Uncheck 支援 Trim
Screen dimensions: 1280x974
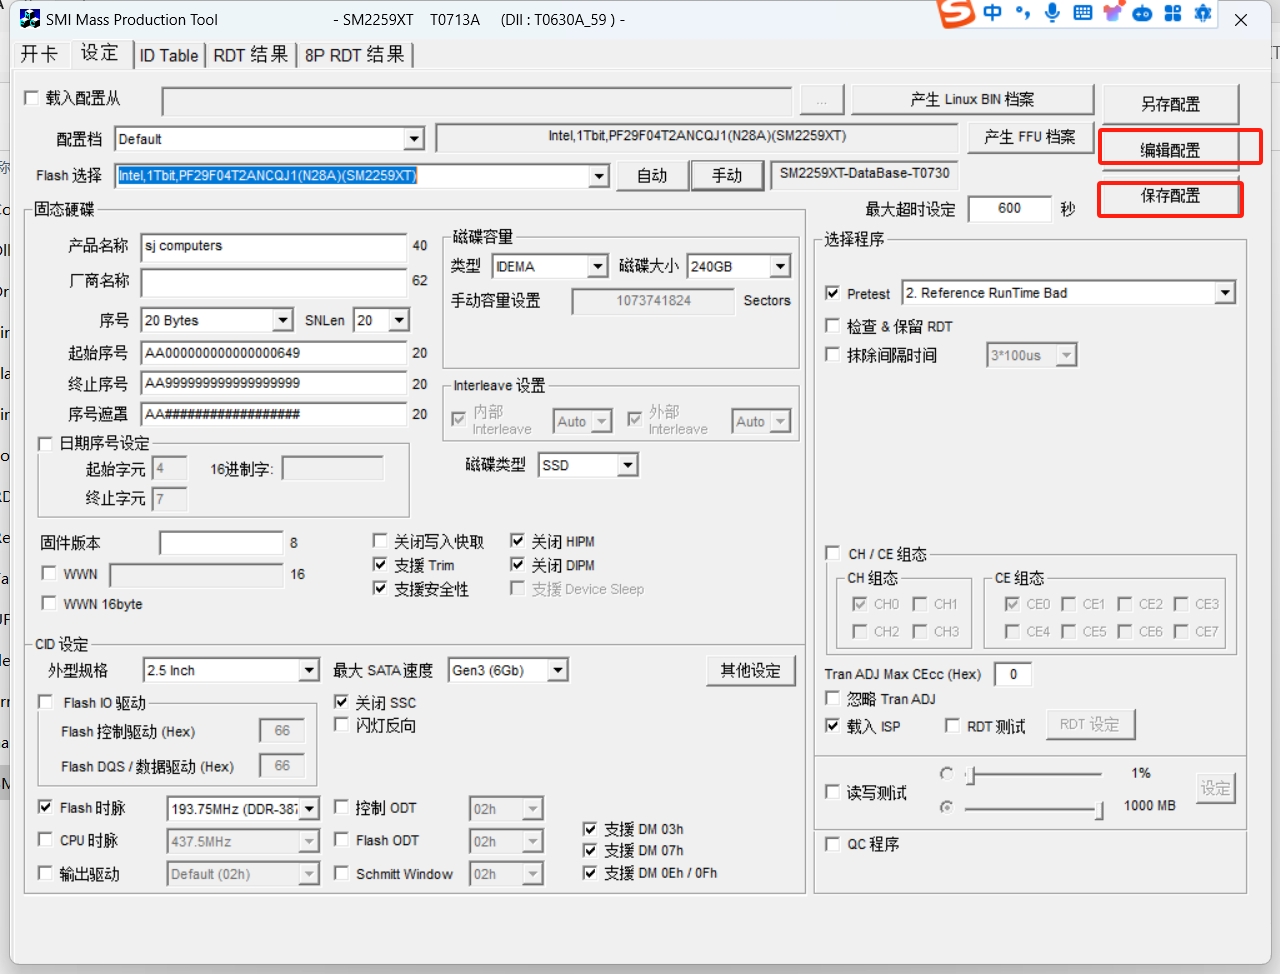380,565
